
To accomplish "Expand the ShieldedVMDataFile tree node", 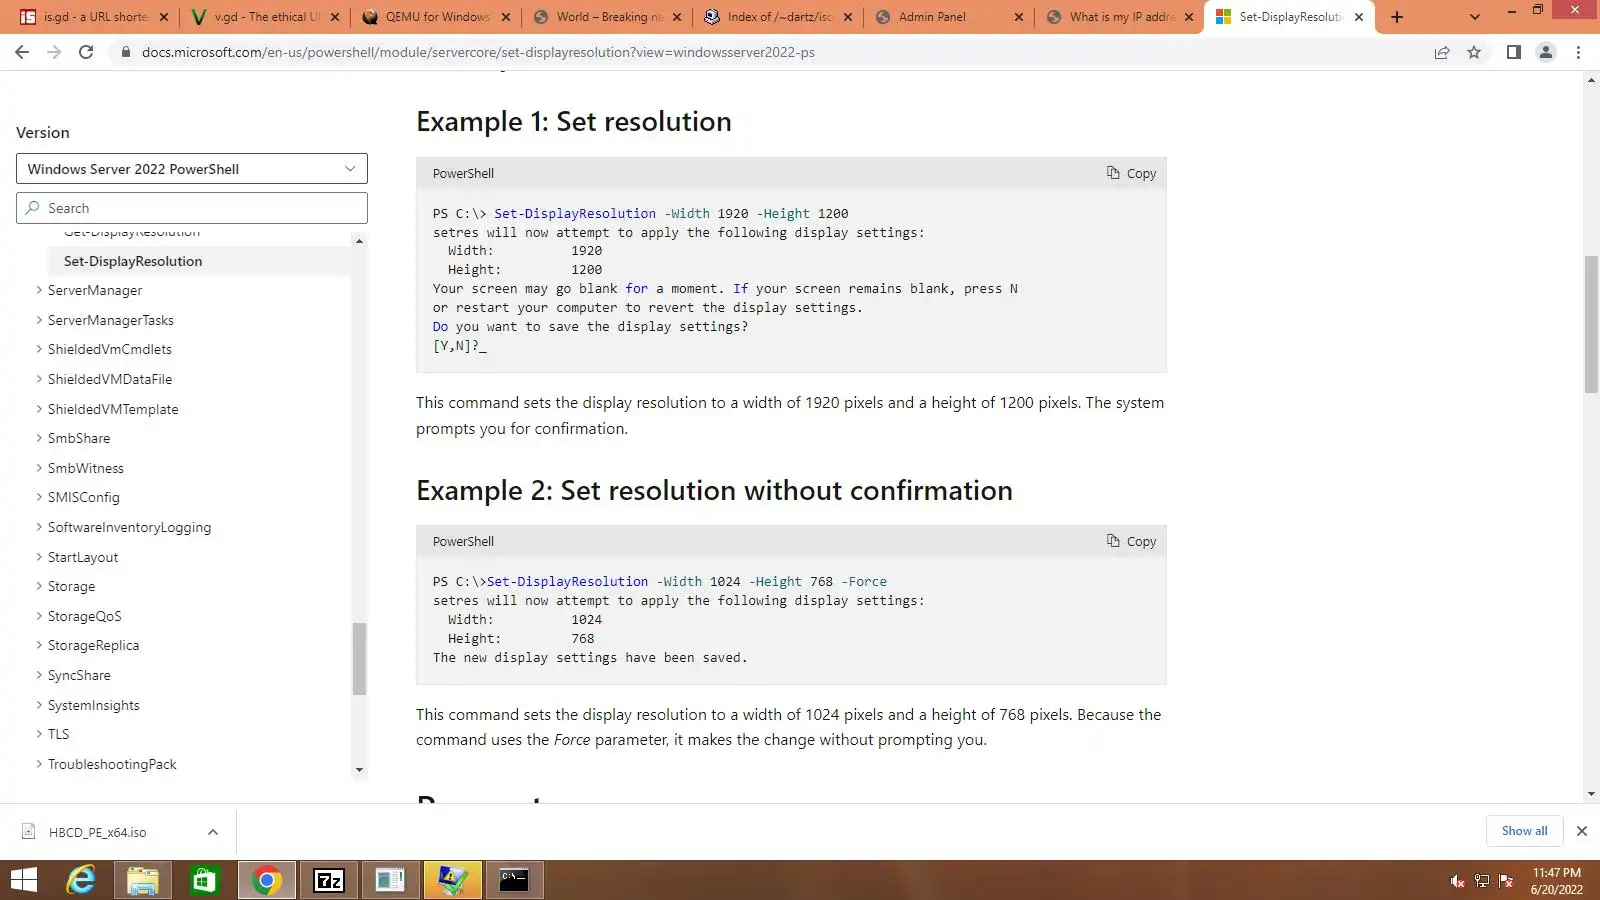I will [x=39, y=379].
